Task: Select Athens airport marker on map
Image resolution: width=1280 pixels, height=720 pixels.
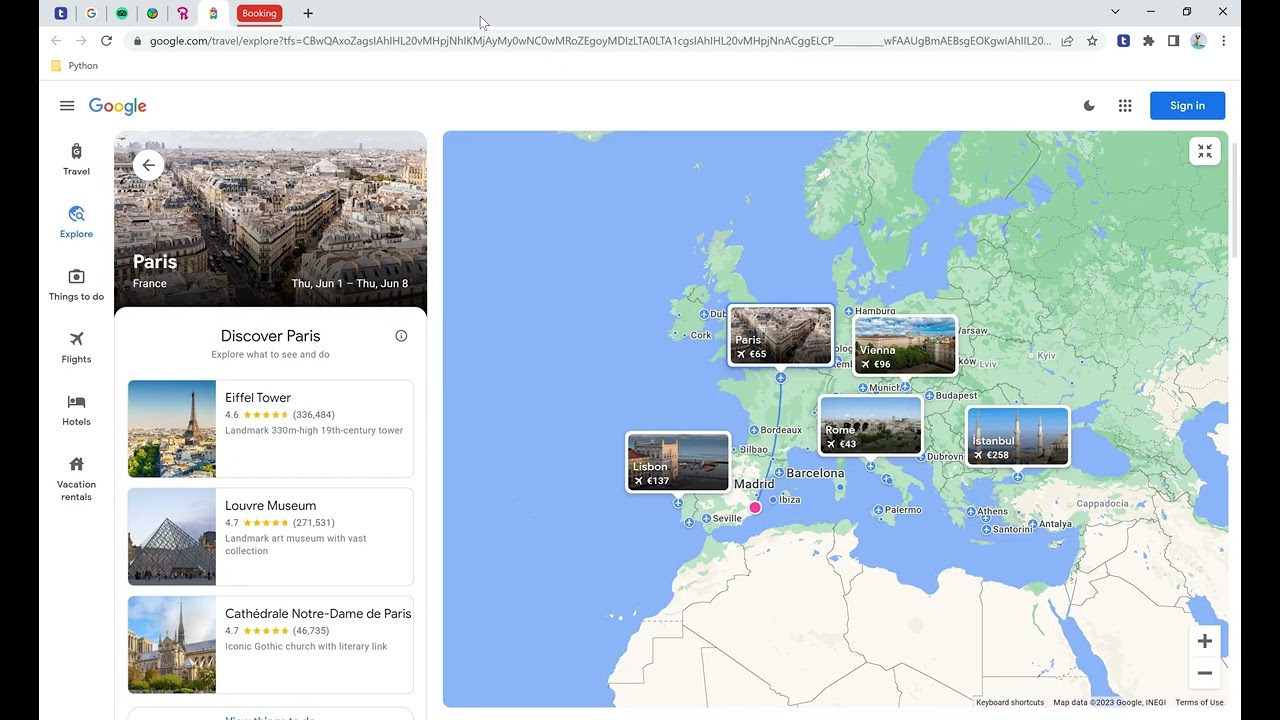Action: coord(971,512)
